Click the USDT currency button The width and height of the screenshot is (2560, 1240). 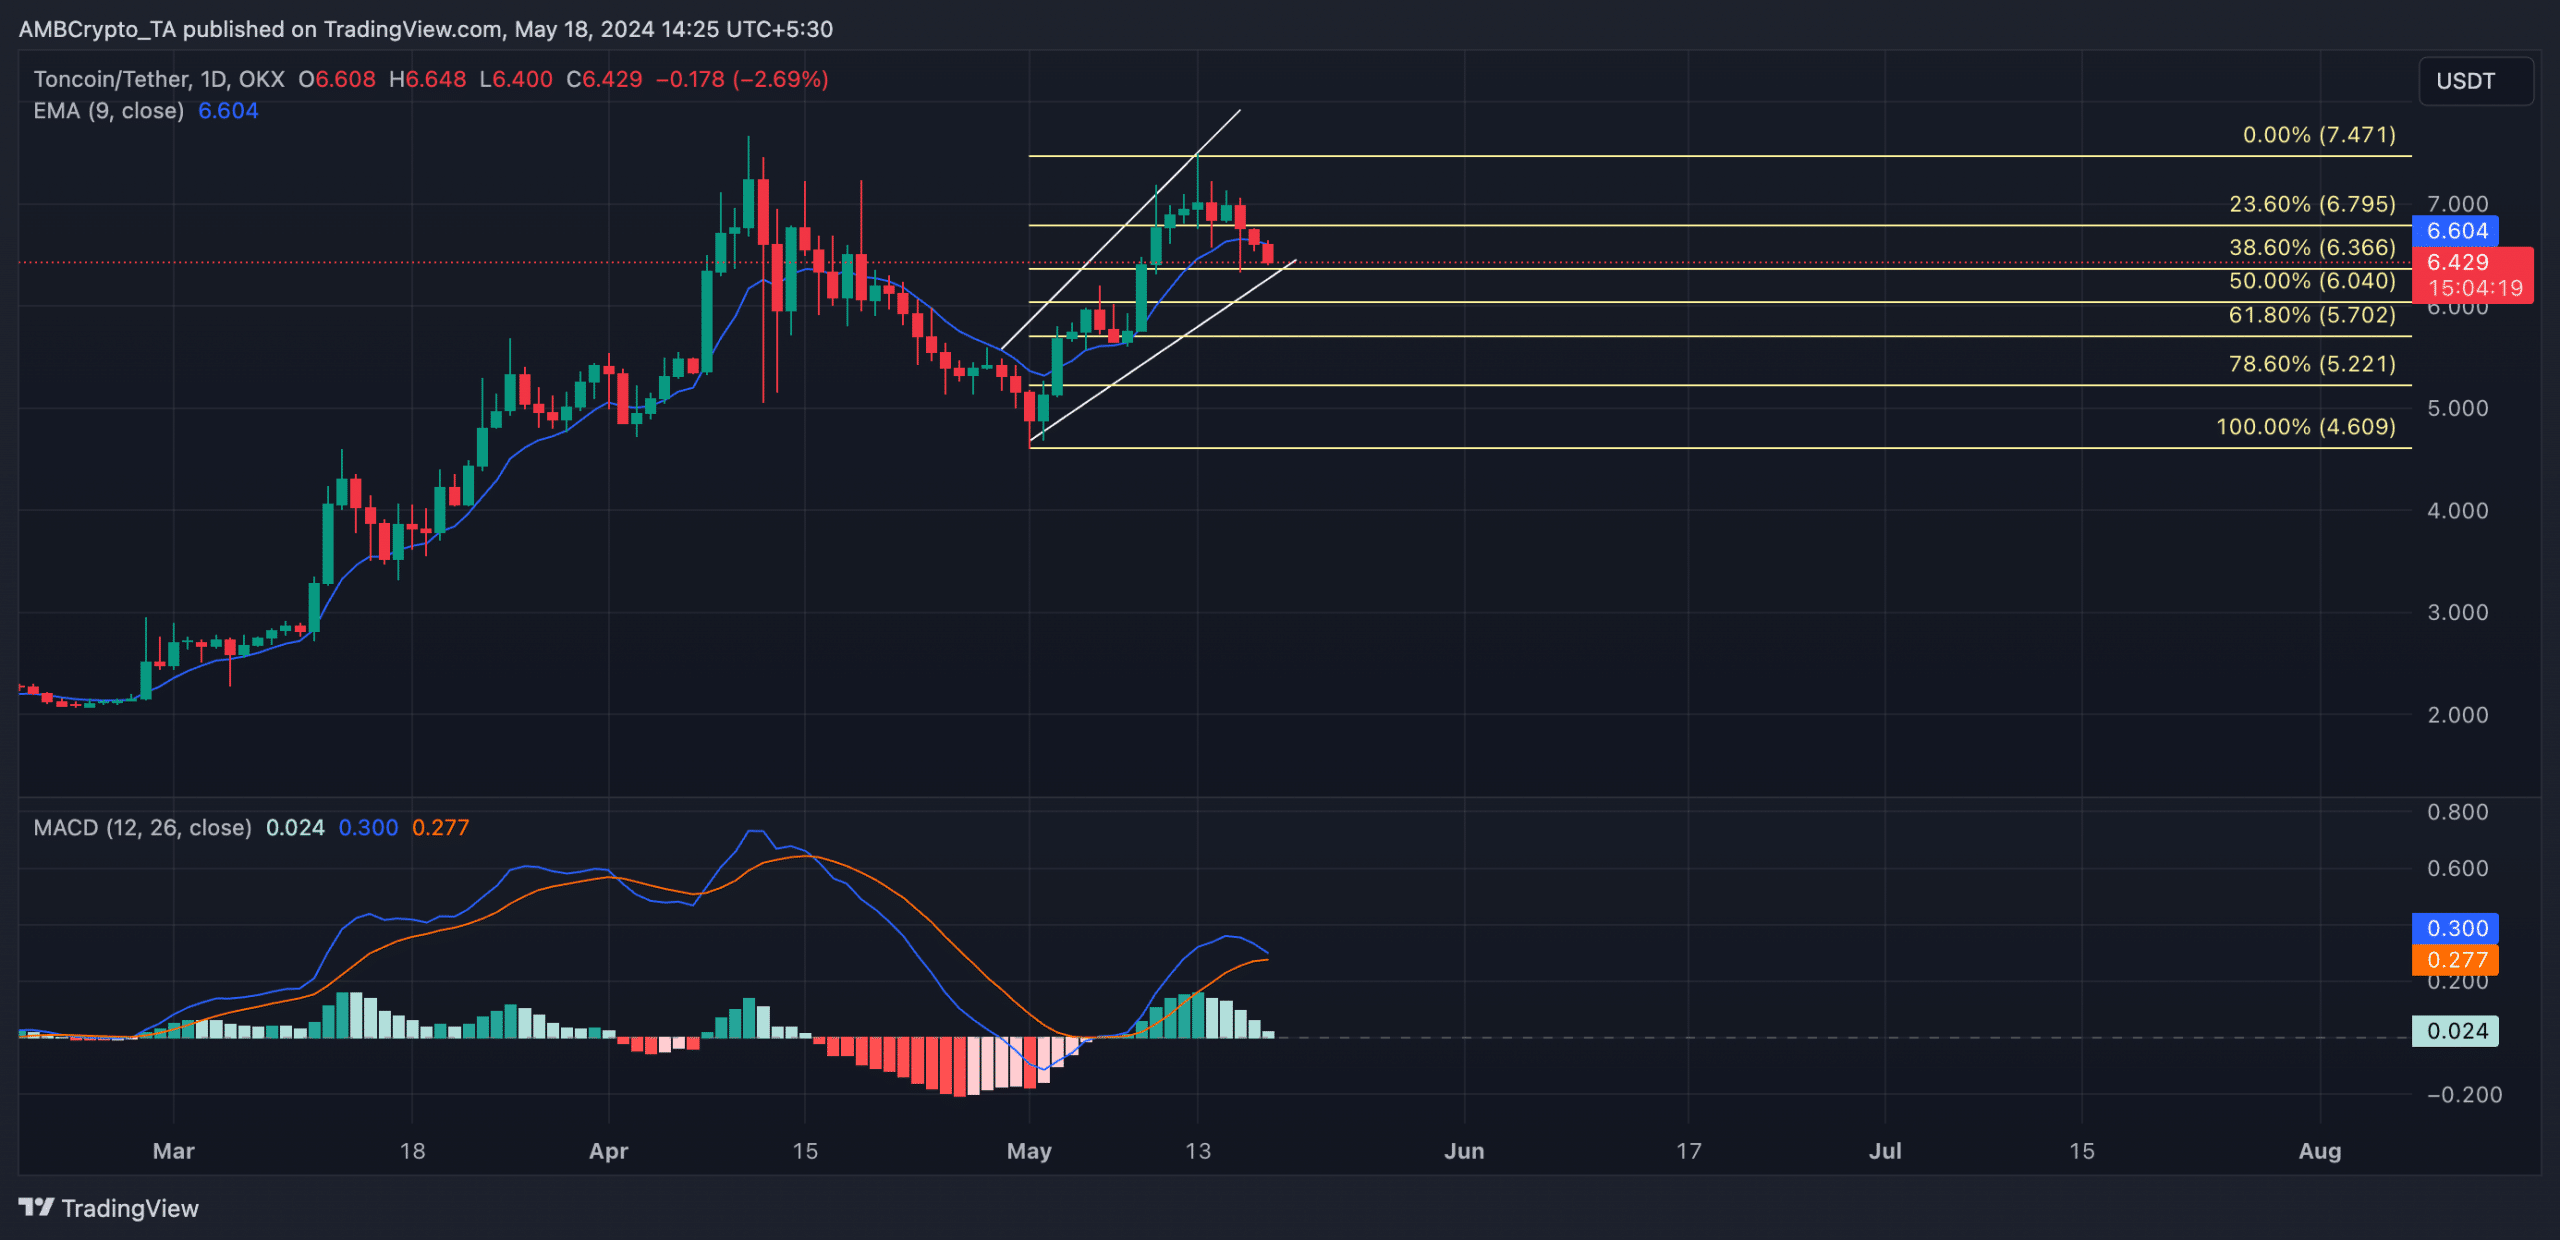click(x=2475, y=81)
